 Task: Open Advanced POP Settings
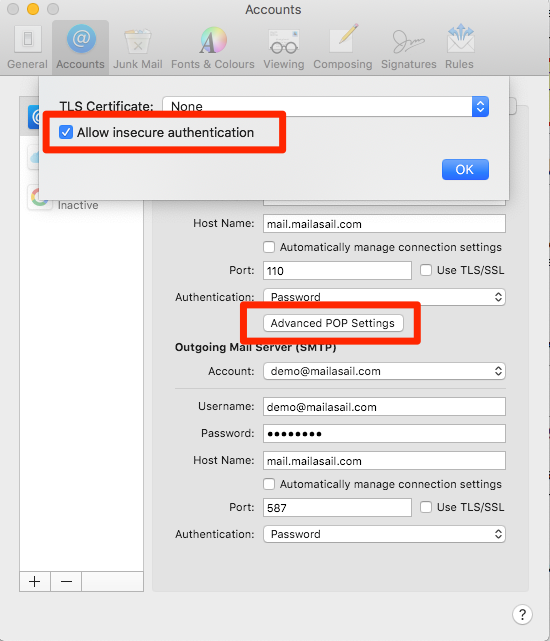(333, 323)
